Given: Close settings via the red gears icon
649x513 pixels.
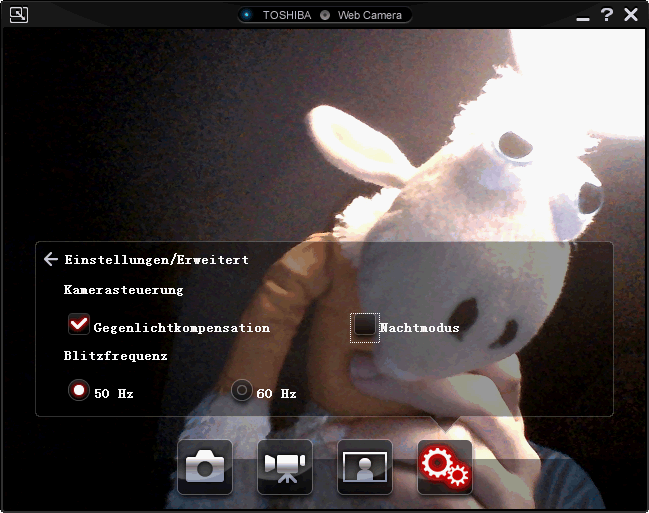Looking at the screenshot, I should click(x=445, y=467).
